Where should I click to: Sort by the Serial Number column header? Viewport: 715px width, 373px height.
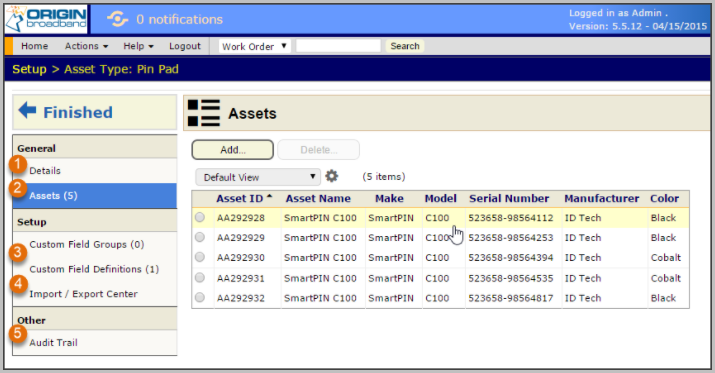click(x=509, y=198)
